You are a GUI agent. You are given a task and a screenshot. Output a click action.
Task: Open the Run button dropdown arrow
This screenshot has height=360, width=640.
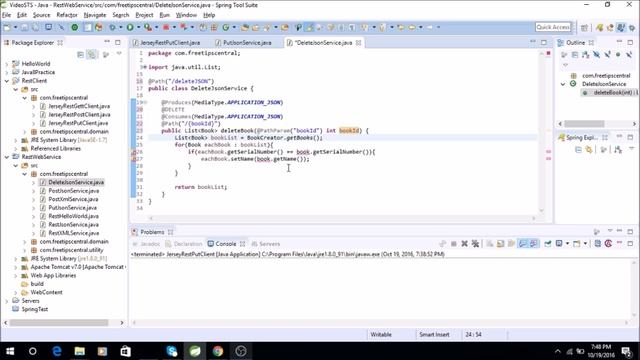click(x=138, y=27)
